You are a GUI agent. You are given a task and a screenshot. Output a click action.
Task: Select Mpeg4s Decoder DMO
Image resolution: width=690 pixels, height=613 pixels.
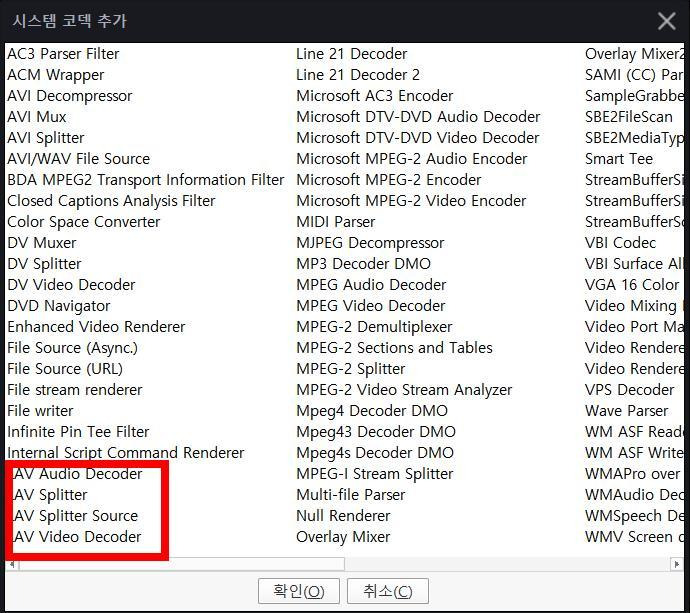click(x=375, y=453)
